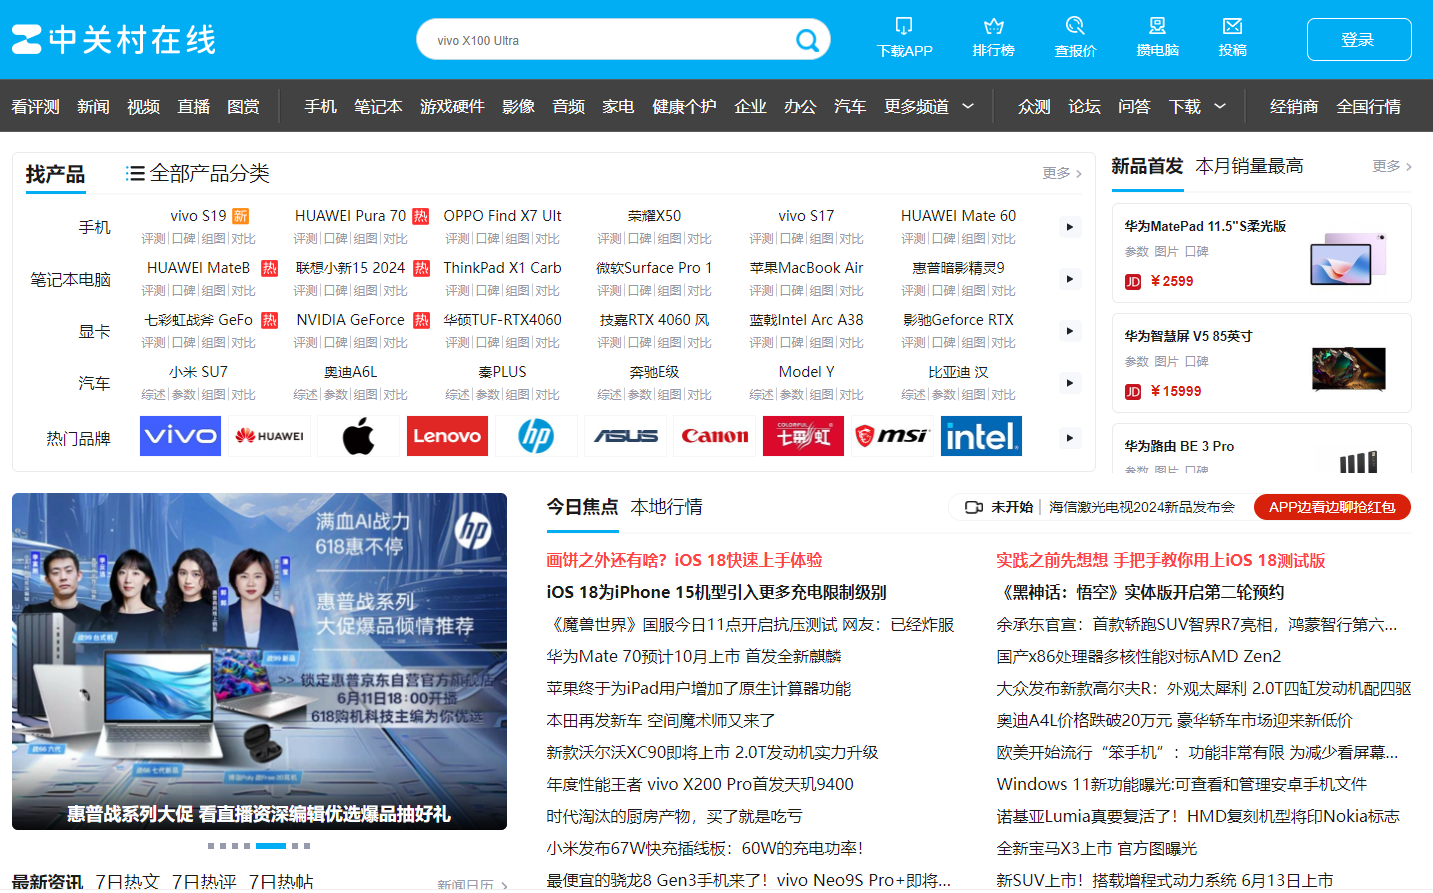This screenshot has height=893, width=1433.
Task: Click 口碑 under HUAWEI Mate 60
Action: point(943,239)
